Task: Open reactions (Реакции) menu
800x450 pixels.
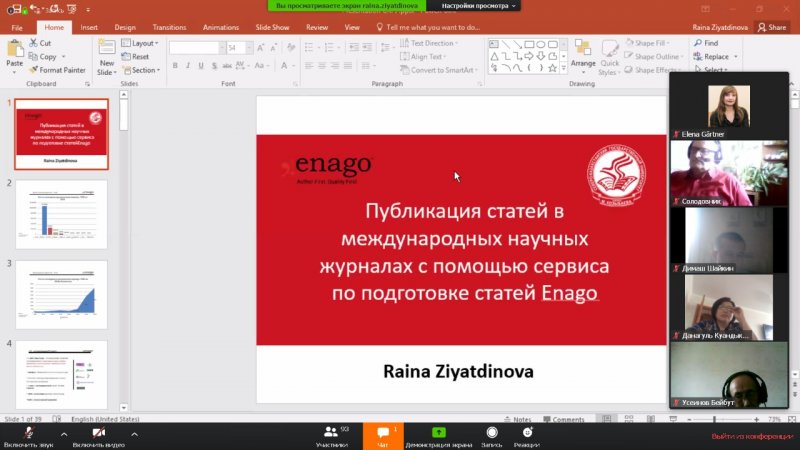Action: click(x=527, y=436)
